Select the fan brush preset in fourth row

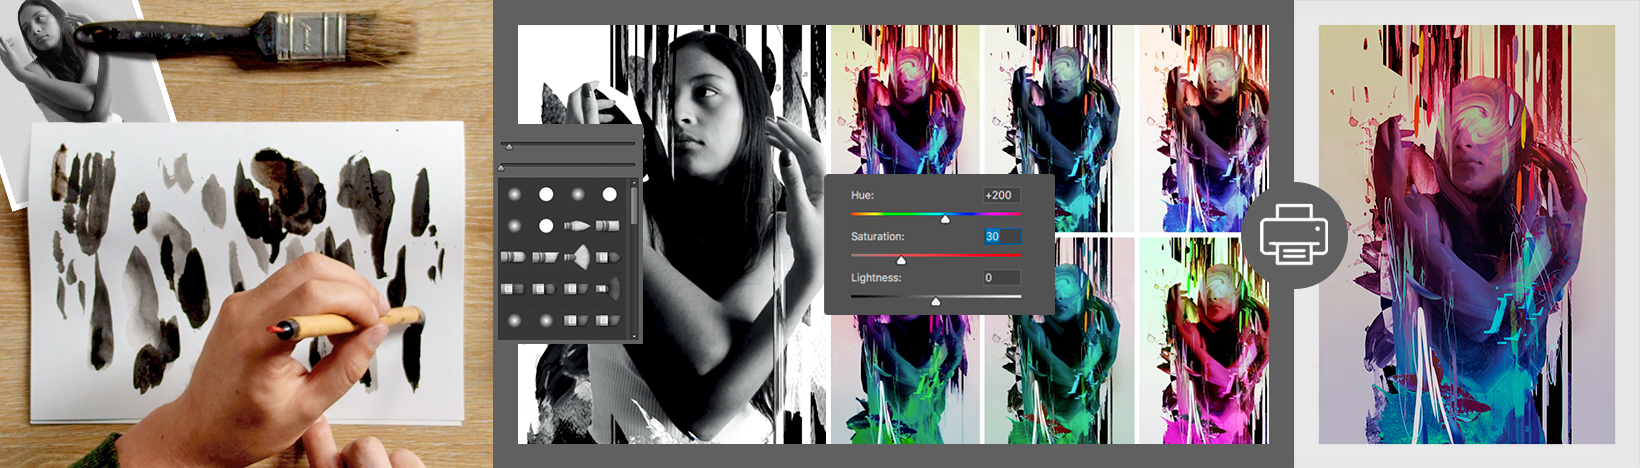609,289
